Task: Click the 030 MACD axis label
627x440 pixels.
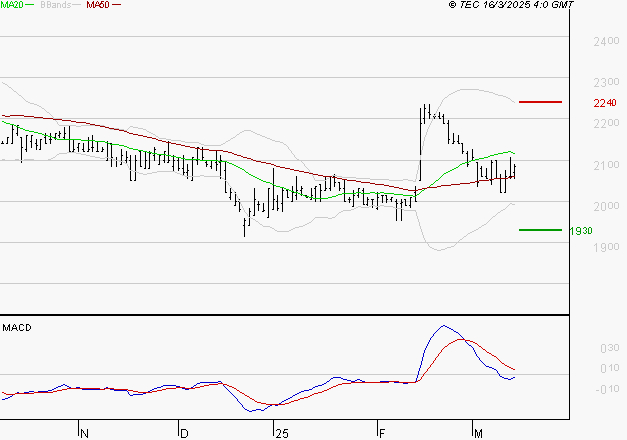Action: (608, 349)
